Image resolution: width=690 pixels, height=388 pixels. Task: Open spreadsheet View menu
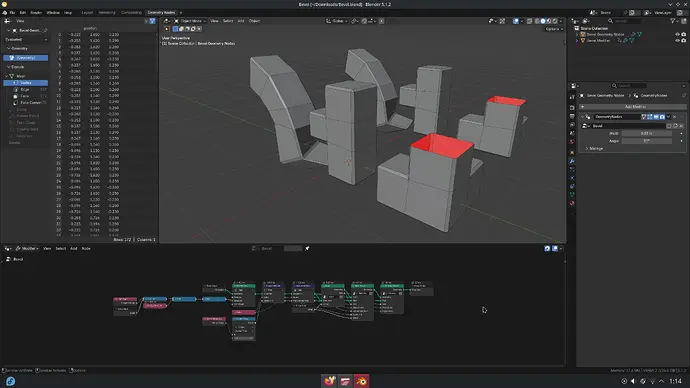20,21
